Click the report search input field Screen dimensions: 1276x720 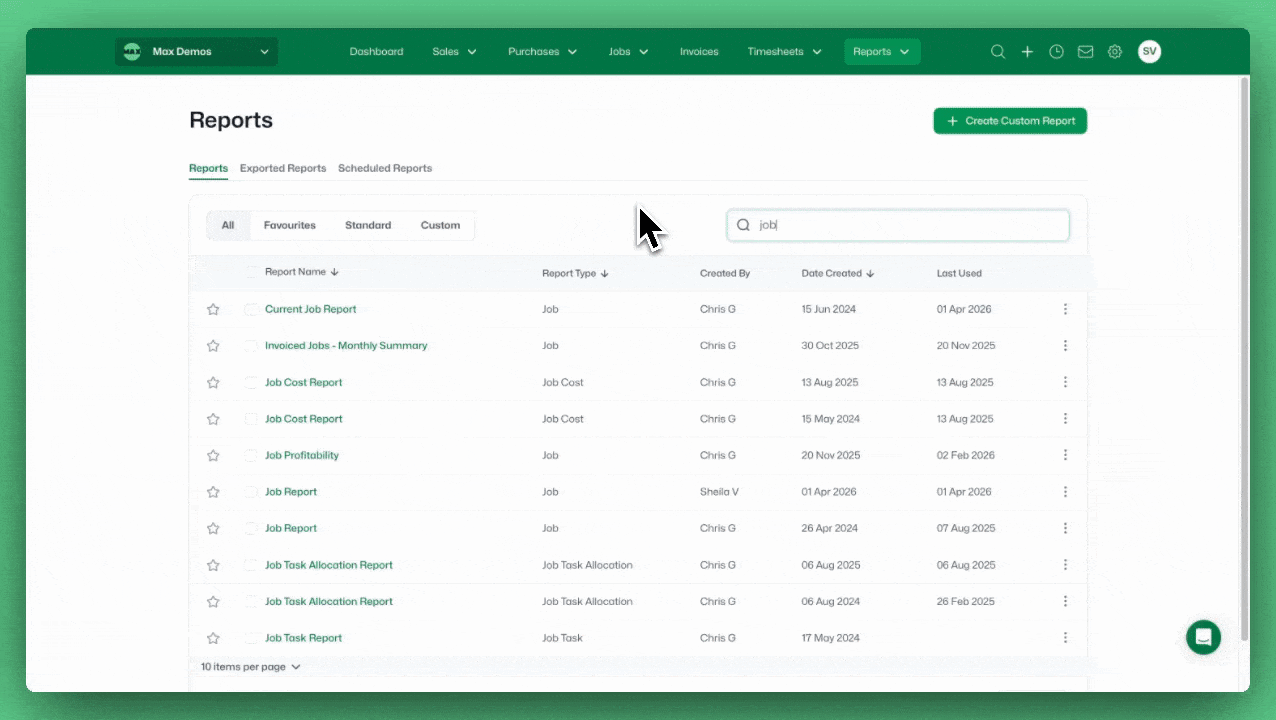pyautogui.click(x=908, y=225)
